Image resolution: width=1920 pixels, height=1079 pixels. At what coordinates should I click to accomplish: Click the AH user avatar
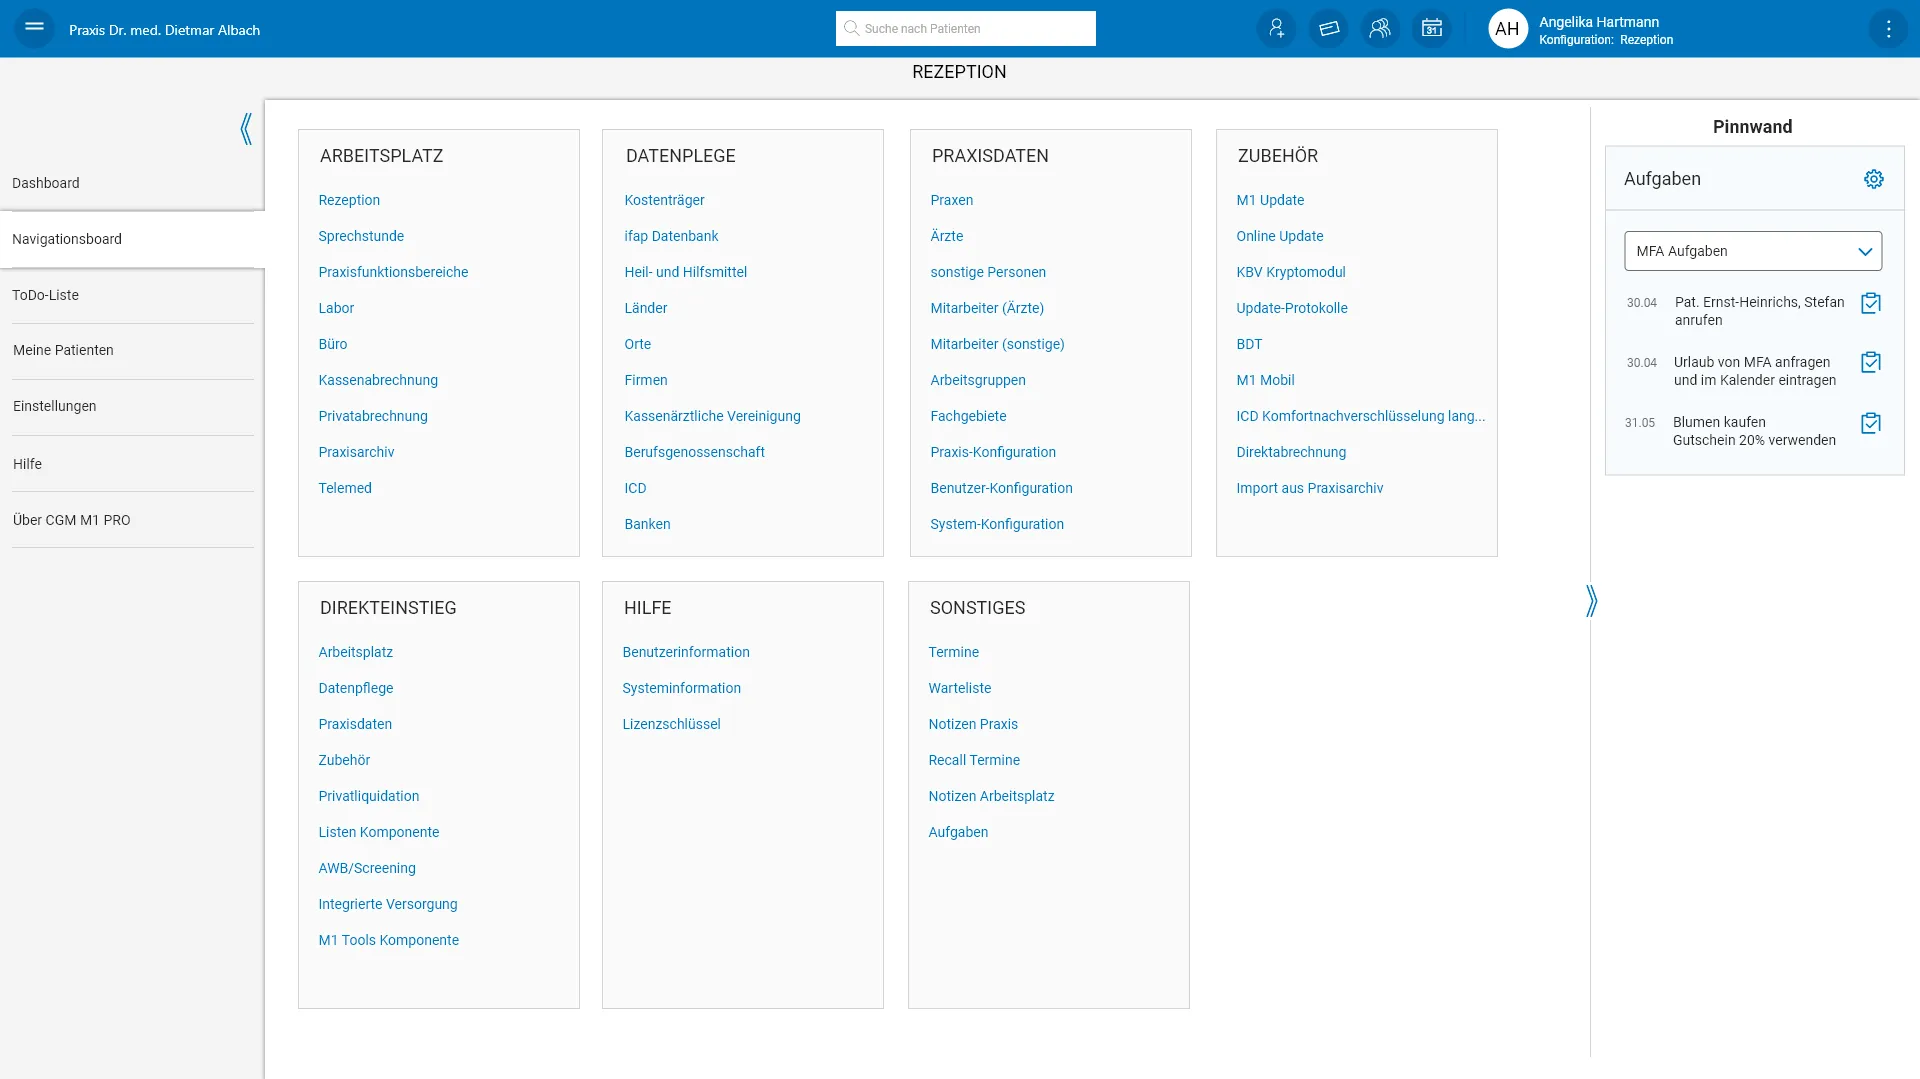point(1508,28)
